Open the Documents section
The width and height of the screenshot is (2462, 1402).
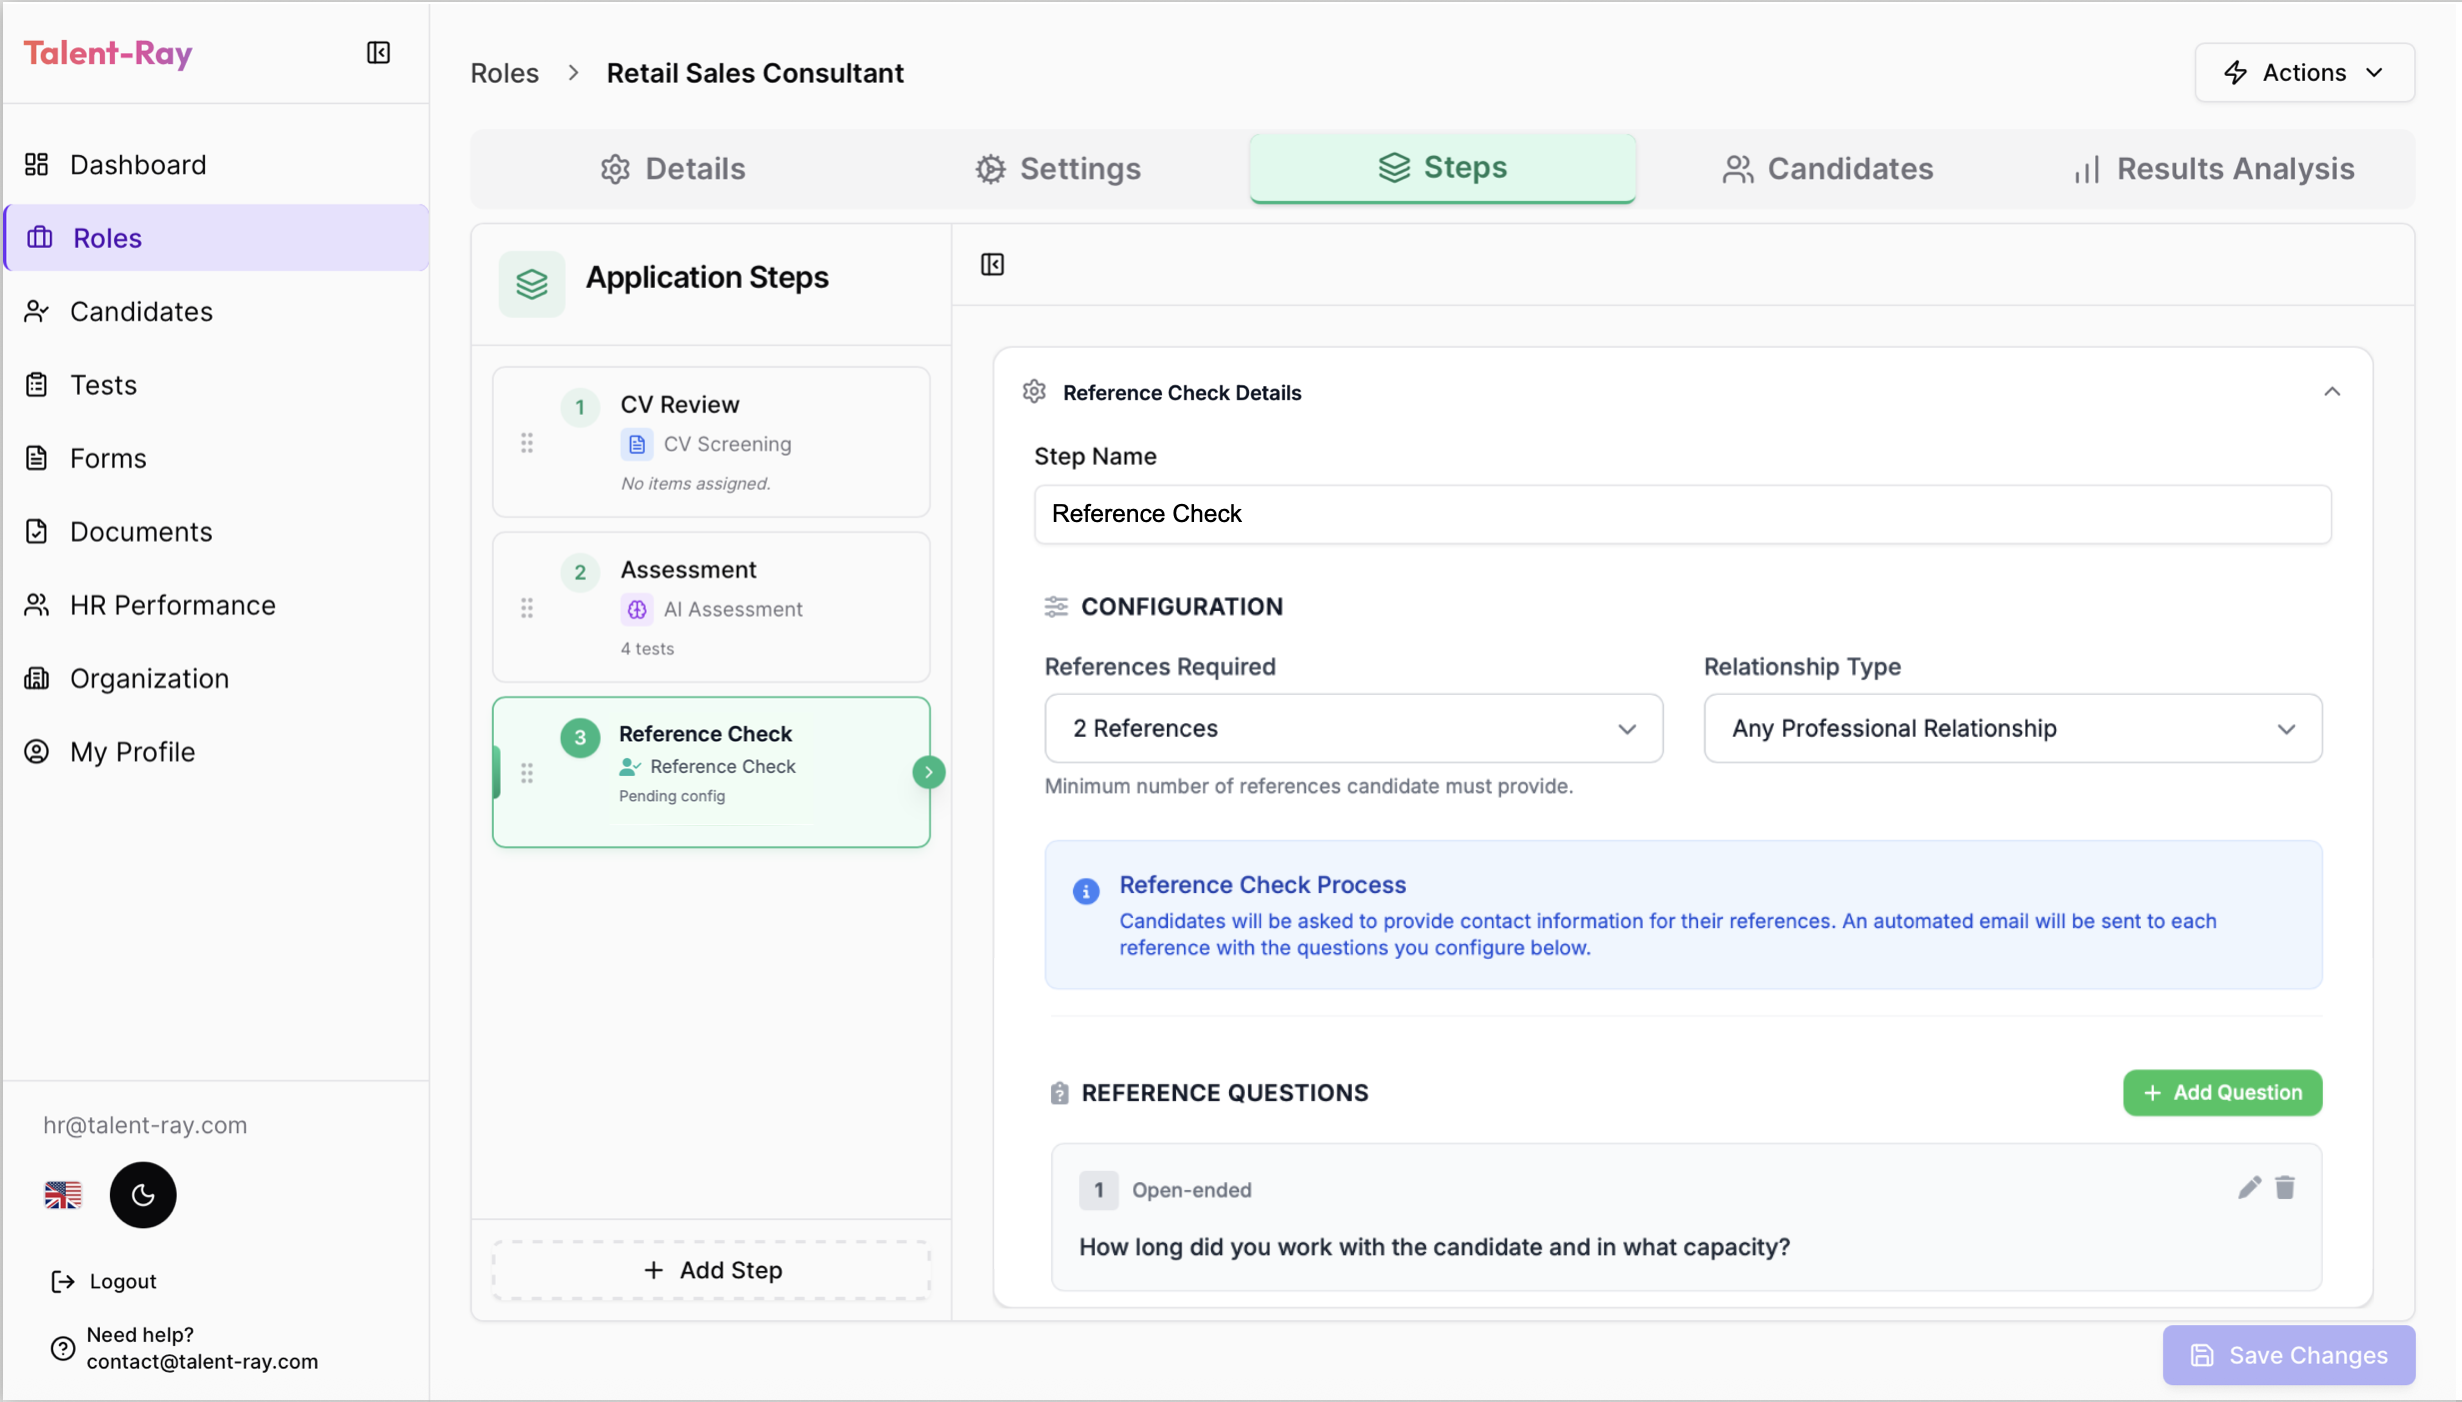pyautogui.click(x=141, y=531)
